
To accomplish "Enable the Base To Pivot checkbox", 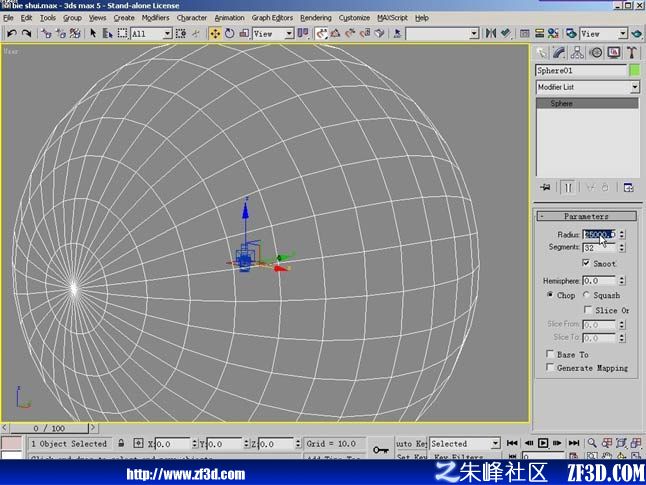I will 550,354.
